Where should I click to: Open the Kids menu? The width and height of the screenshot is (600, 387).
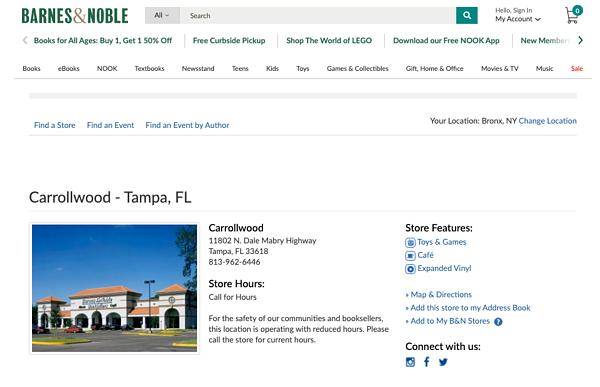click(x=272, y=69)
